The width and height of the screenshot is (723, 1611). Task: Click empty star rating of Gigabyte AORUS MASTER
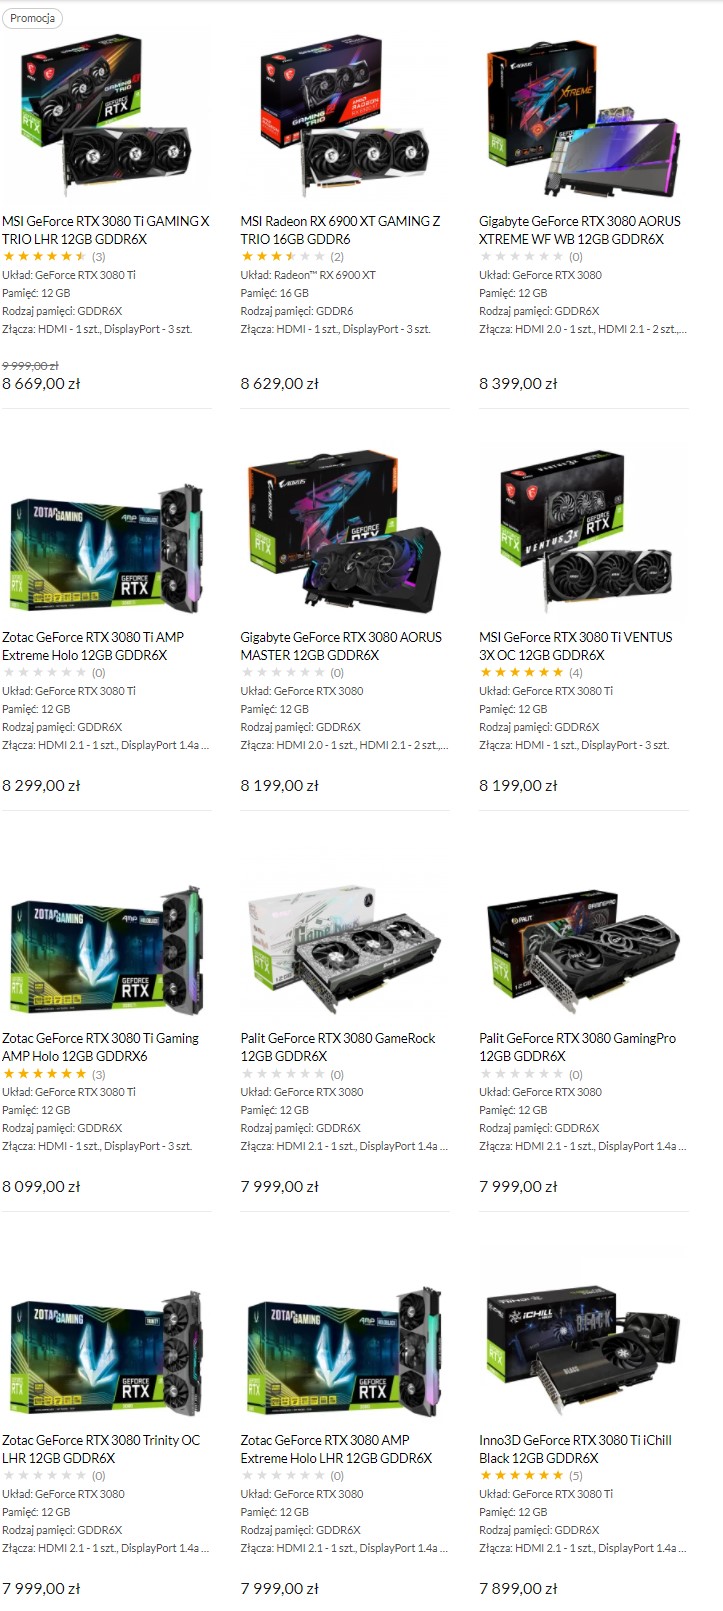(283, 673)
